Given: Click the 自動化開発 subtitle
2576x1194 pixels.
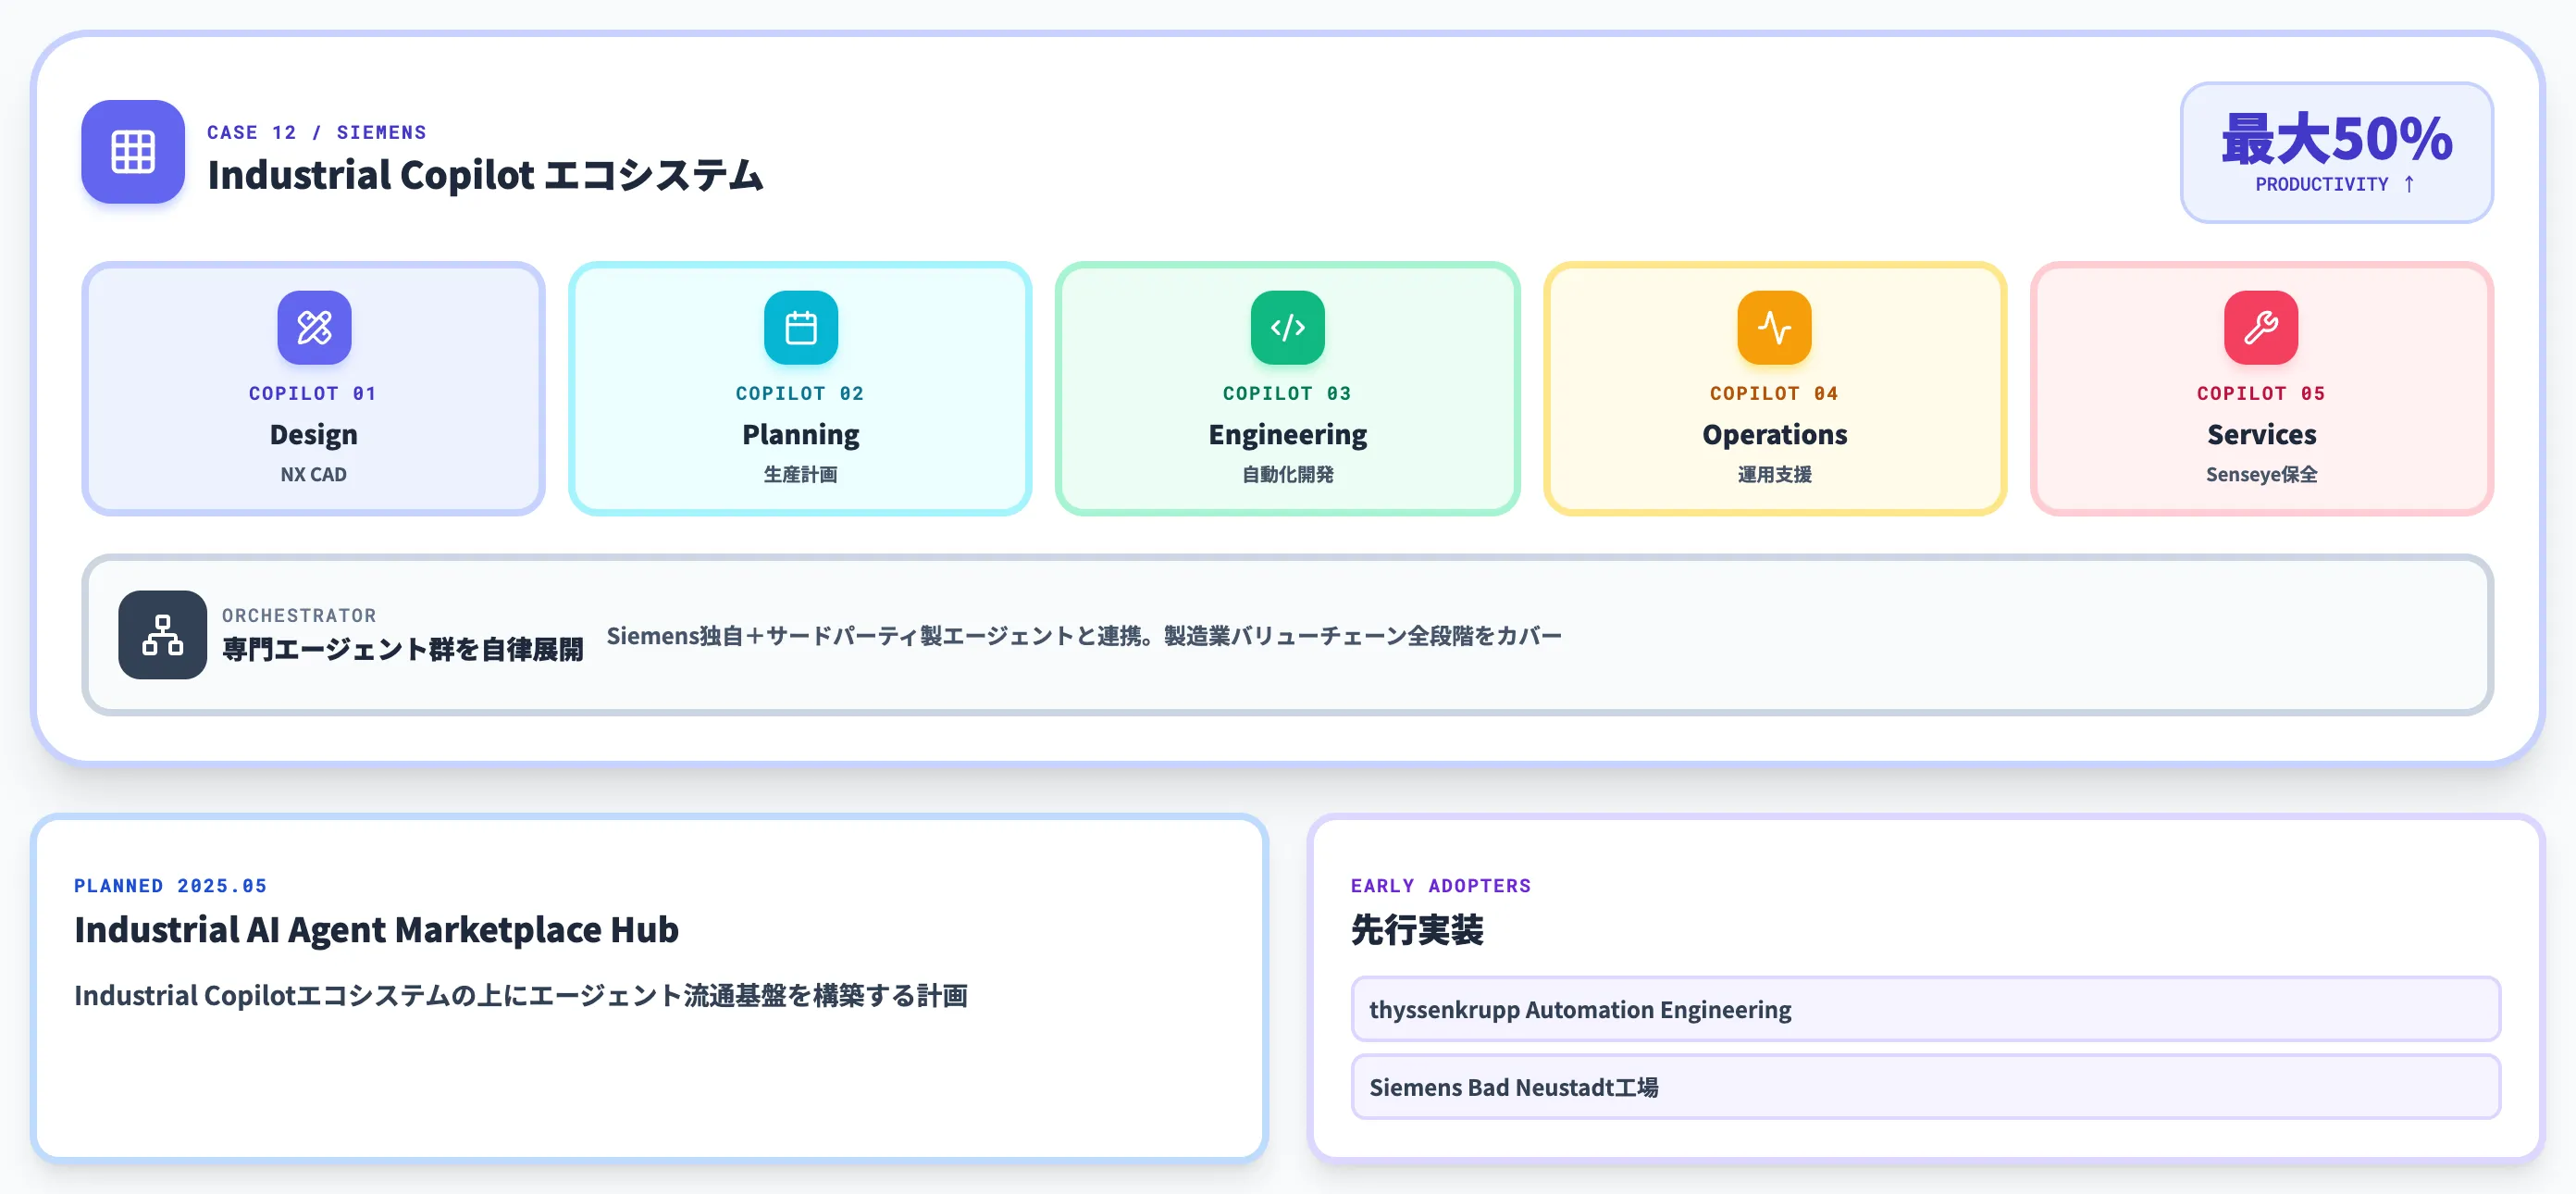Looking at the screenshot, I should click(1288, 475).
